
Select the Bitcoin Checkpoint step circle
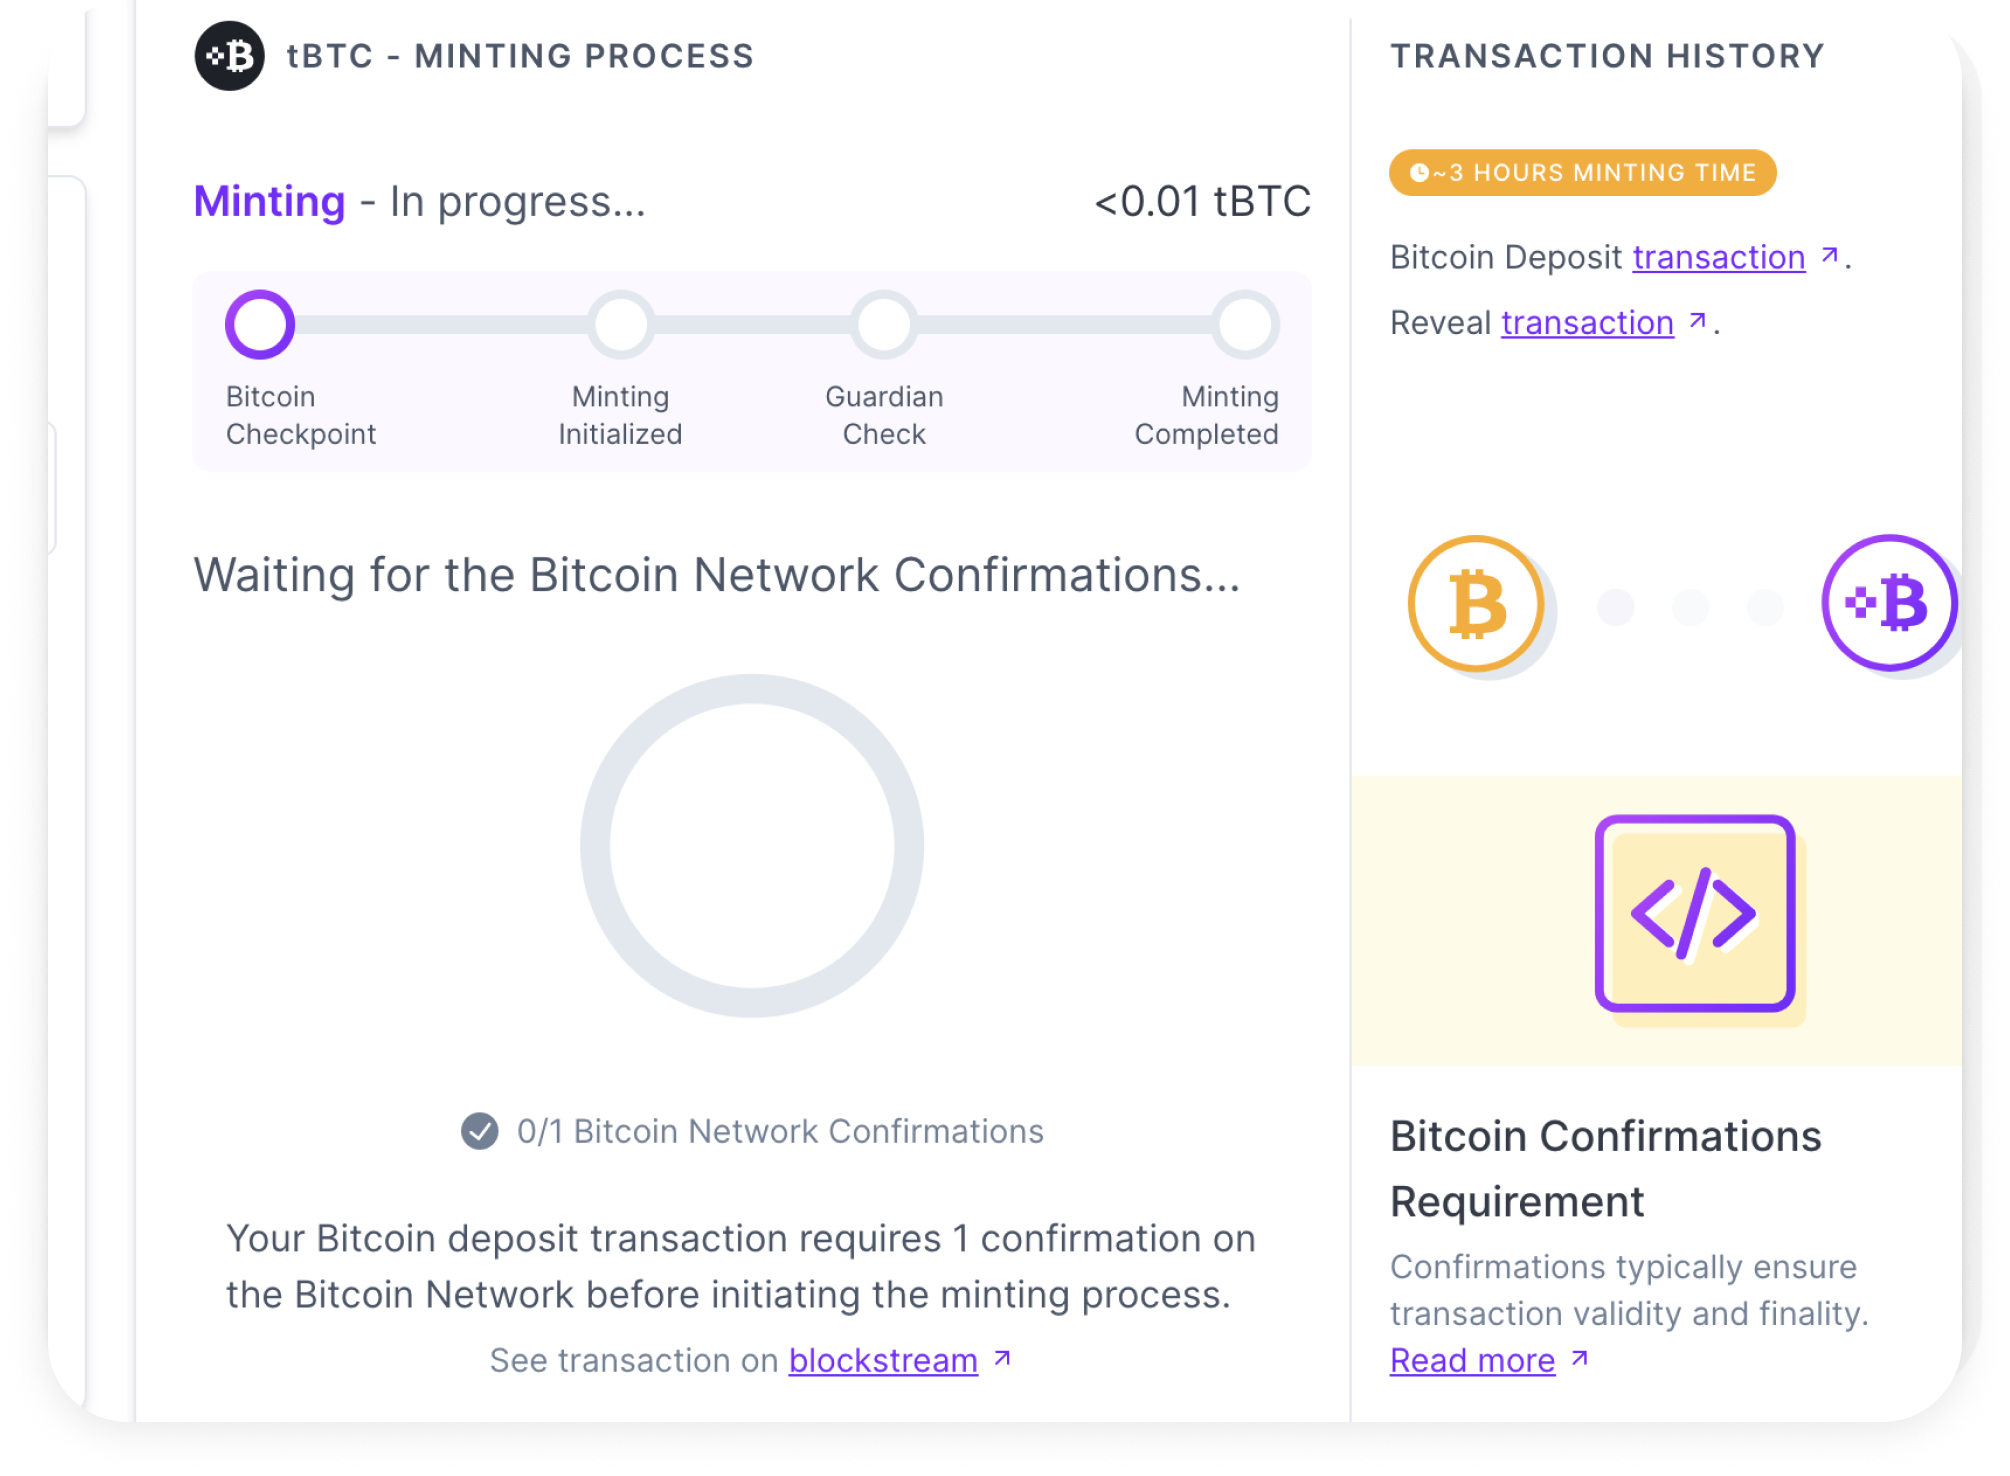[260, 324]
